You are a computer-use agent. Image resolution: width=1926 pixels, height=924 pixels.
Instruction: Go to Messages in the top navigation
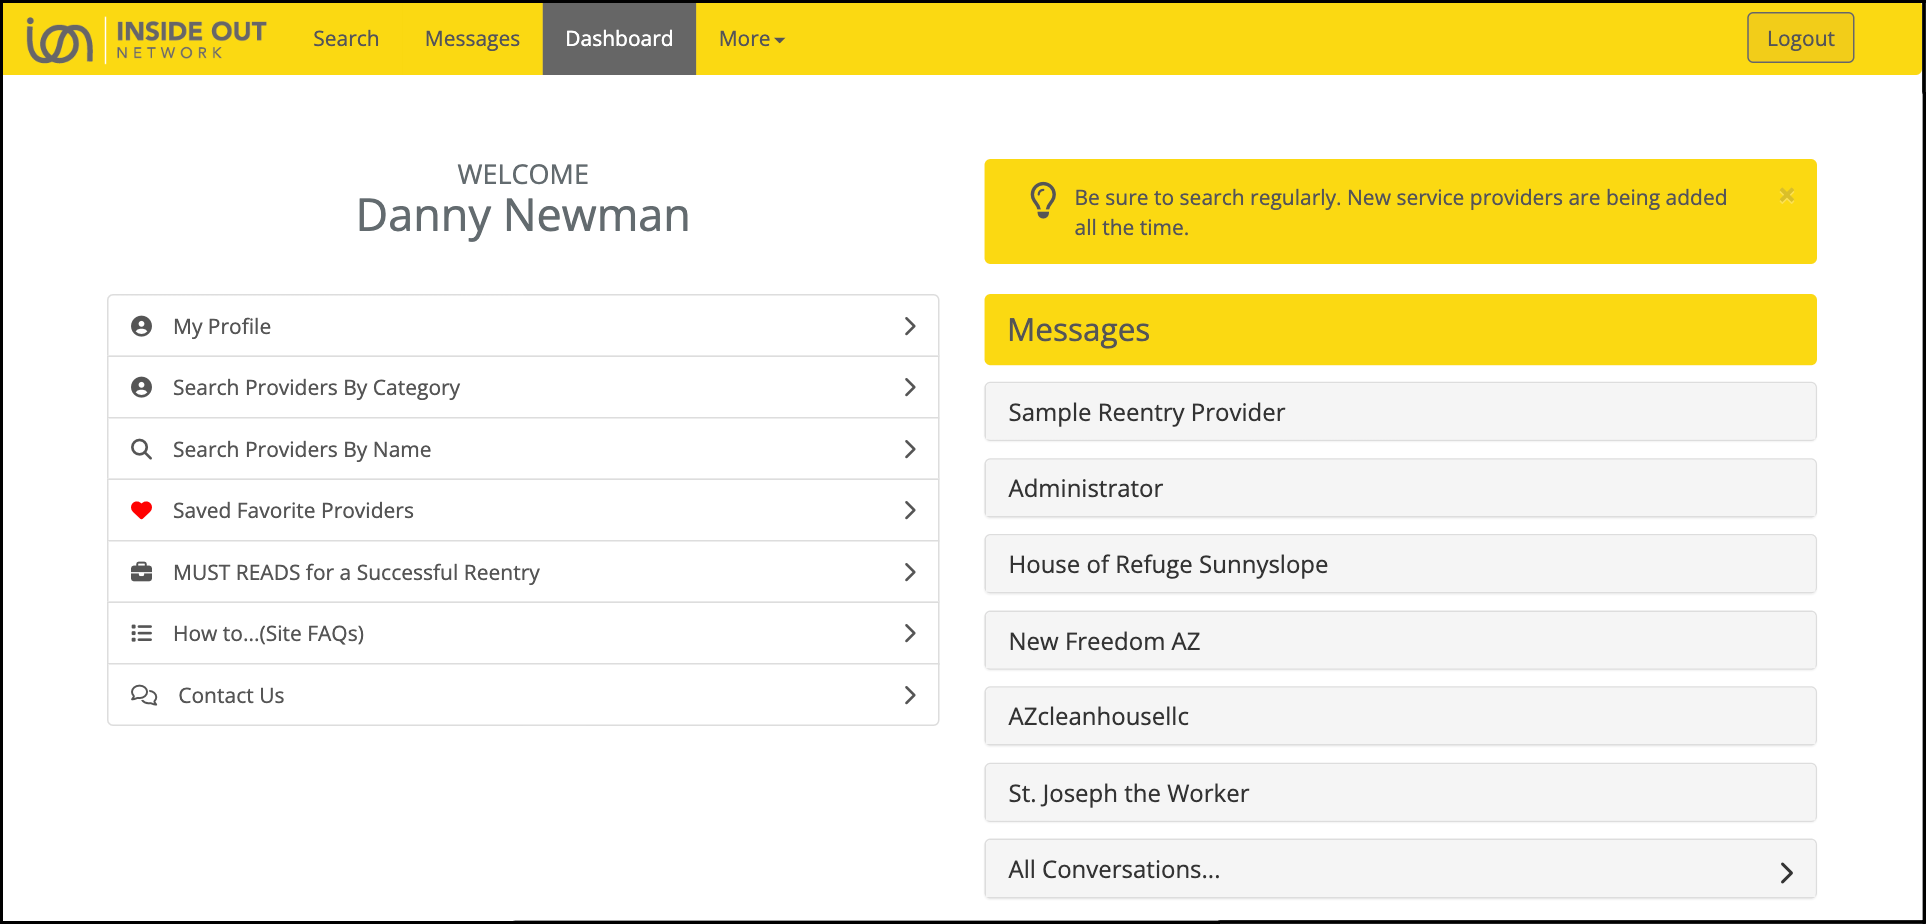(x=472, y=39)
